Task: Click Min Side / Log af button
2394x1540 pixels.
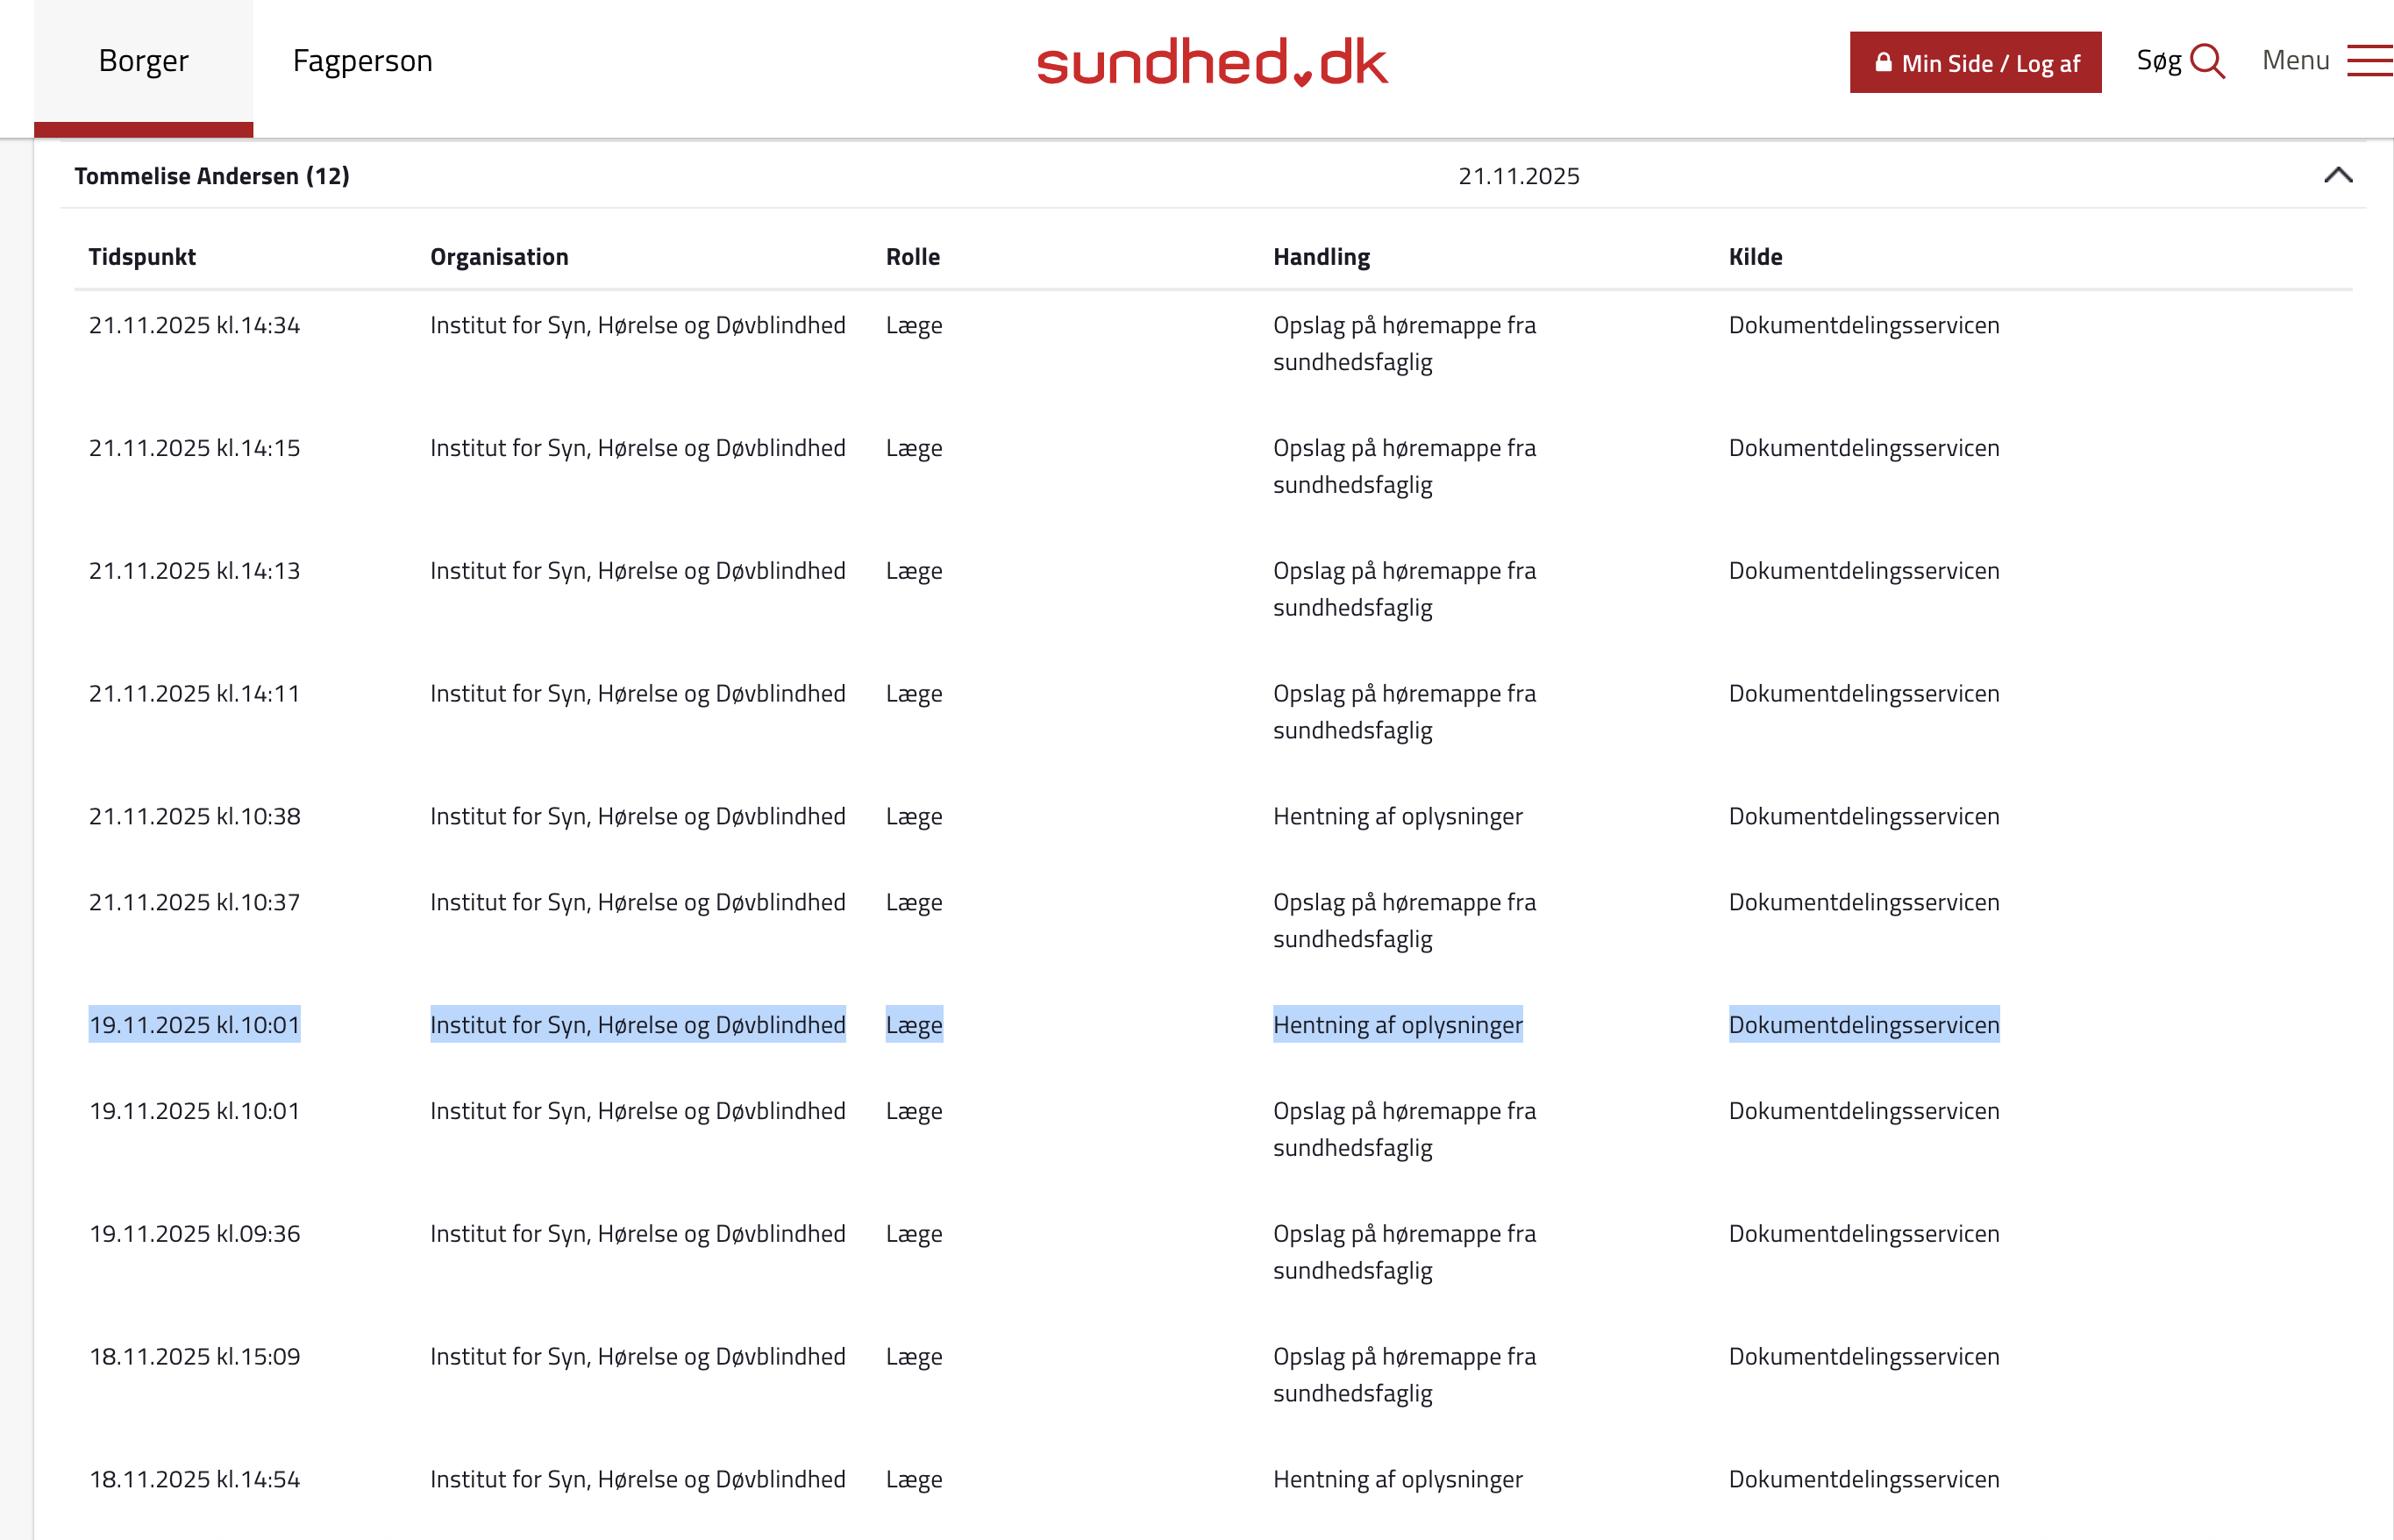Action: tap(1989, 63)
